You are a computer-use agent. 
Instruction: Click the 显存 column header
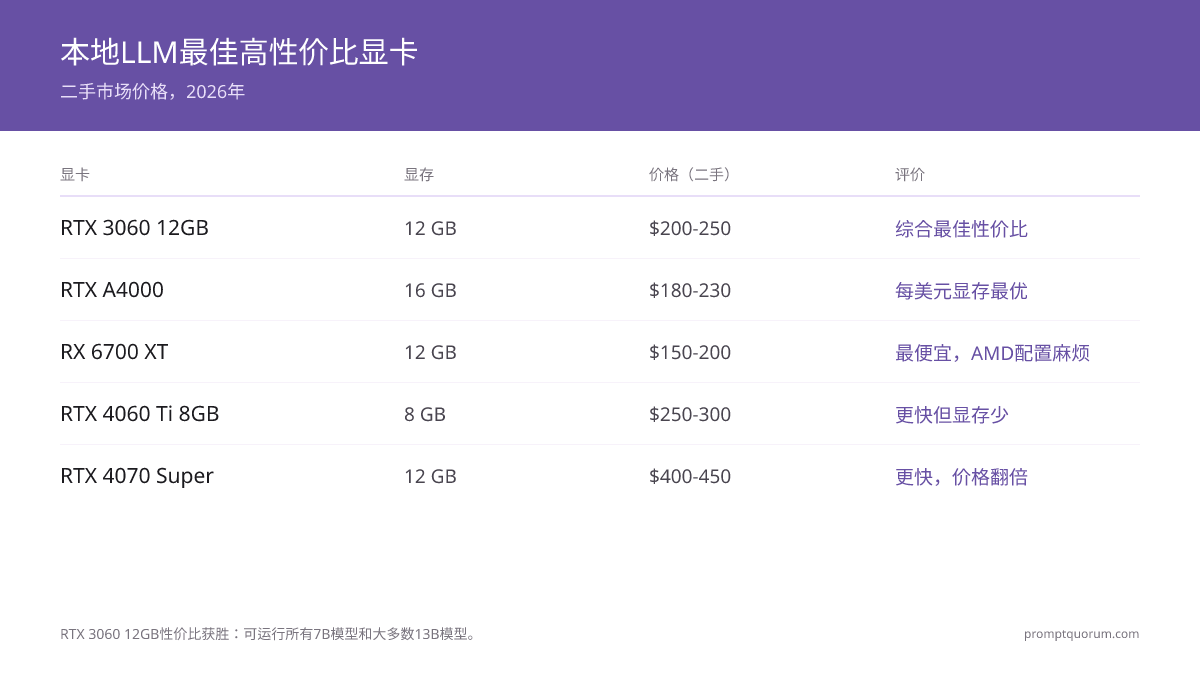click(x=419, y=174)
